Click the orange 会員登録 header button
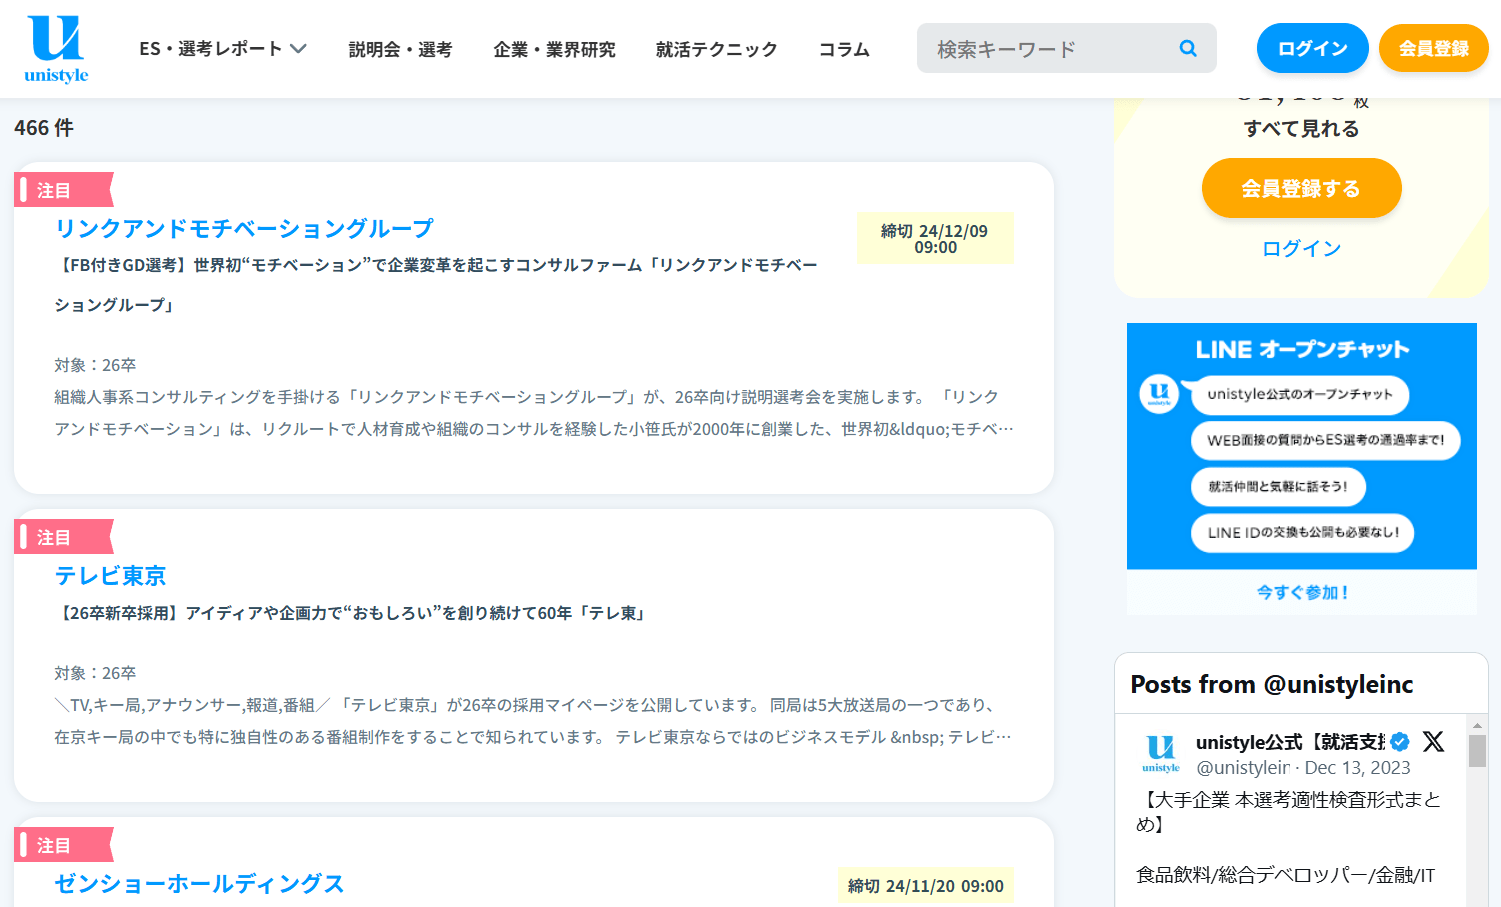Screen dimensions: 1501x907 [1433, 48]
